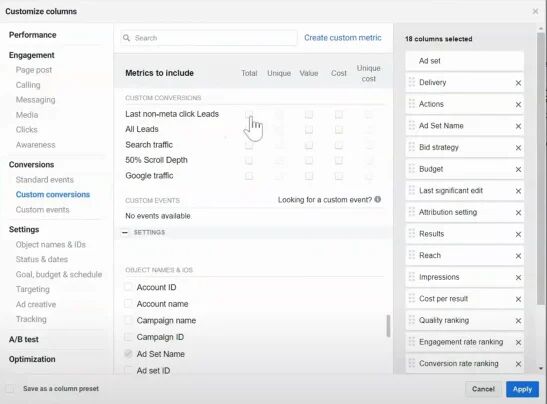The width and height of the screenshot is (547, 404).
Task: Check Total for 50% Scroll Depth
Action: (x=249, y=160)
